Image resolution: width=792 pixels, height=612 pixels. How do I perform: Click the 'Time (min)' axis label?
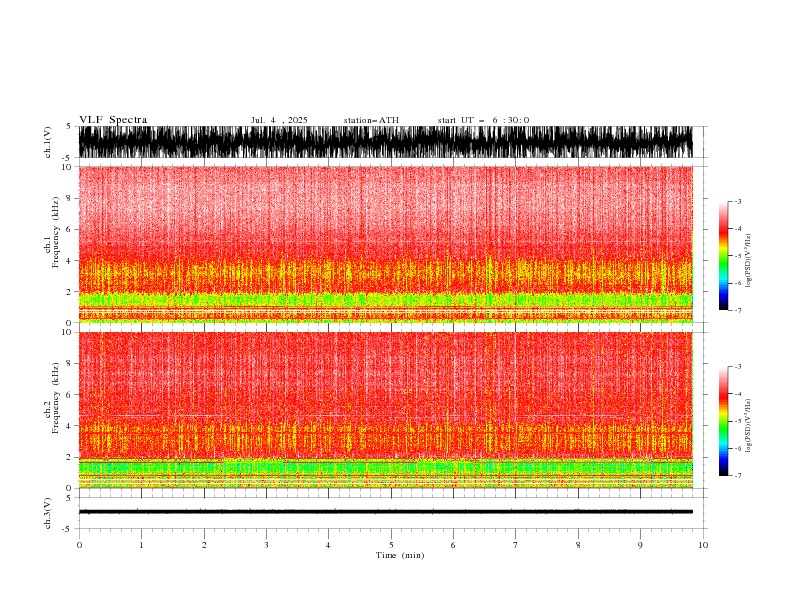(x=400, y=555)
